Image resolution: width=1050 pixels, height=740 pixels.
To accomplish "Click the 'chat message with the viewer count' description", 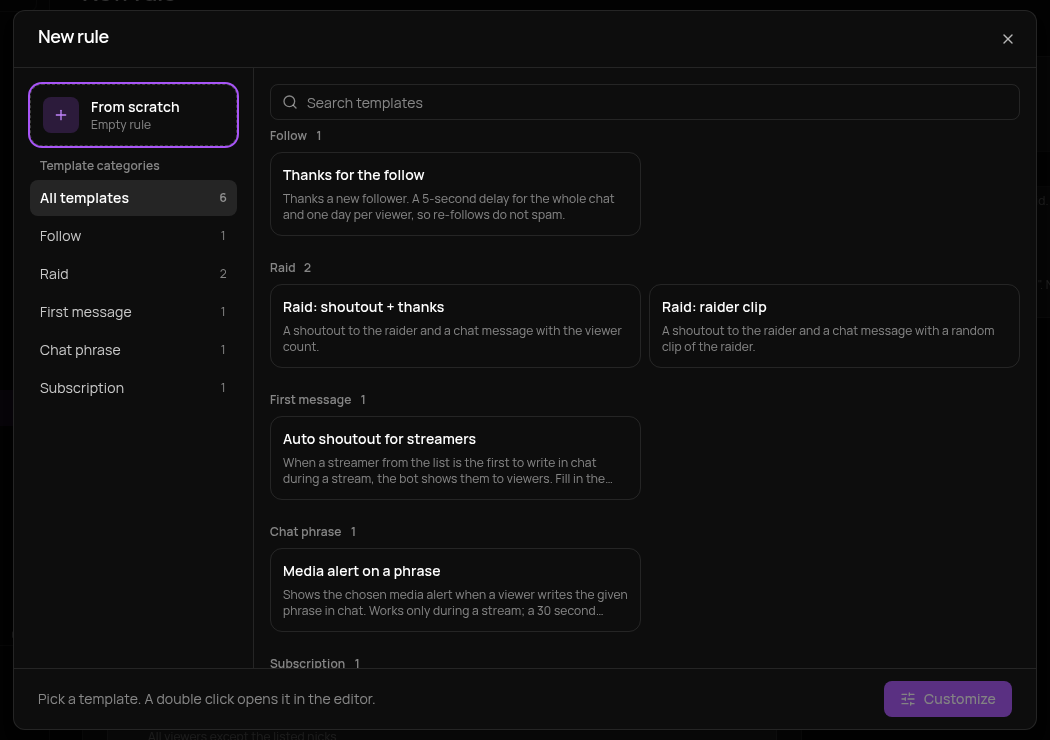I will 452,339.
